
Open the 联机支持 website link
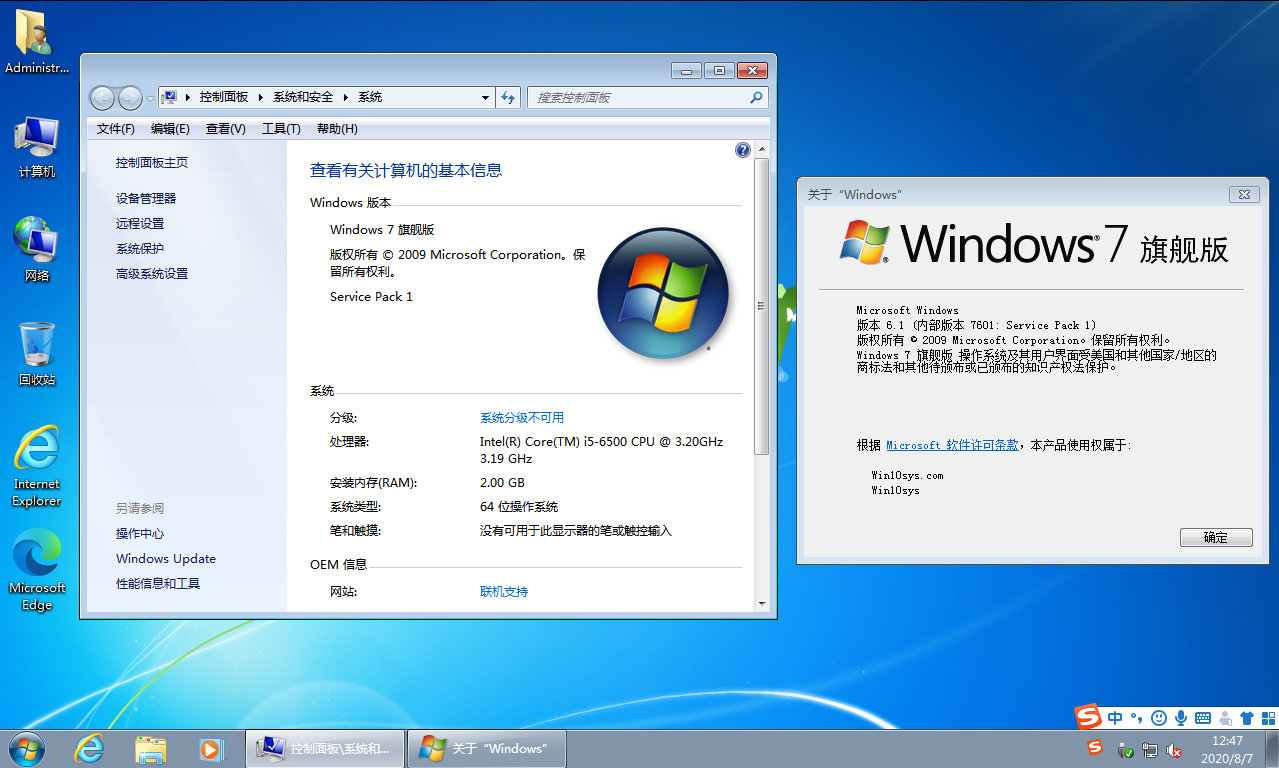point(504,592)
